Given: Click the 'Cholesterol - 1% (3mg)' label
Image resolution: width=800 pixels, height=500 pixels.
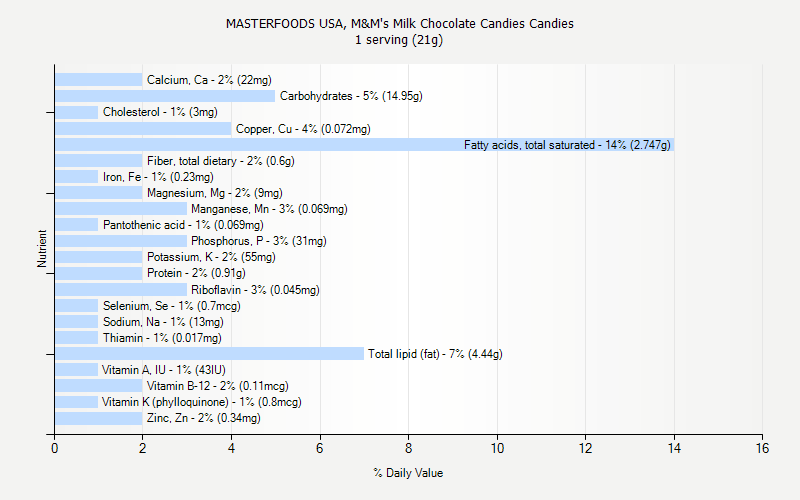Looking at the screenshot, I should point(160,112).
